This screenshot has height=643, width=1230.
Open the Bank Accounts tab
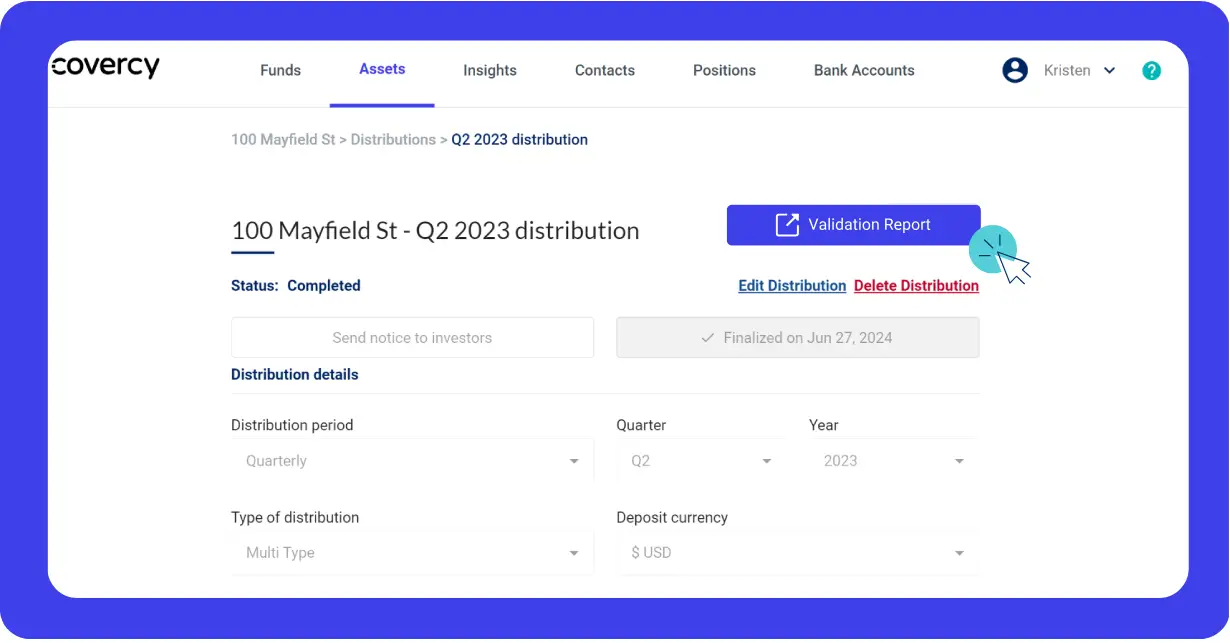[864, 70]
